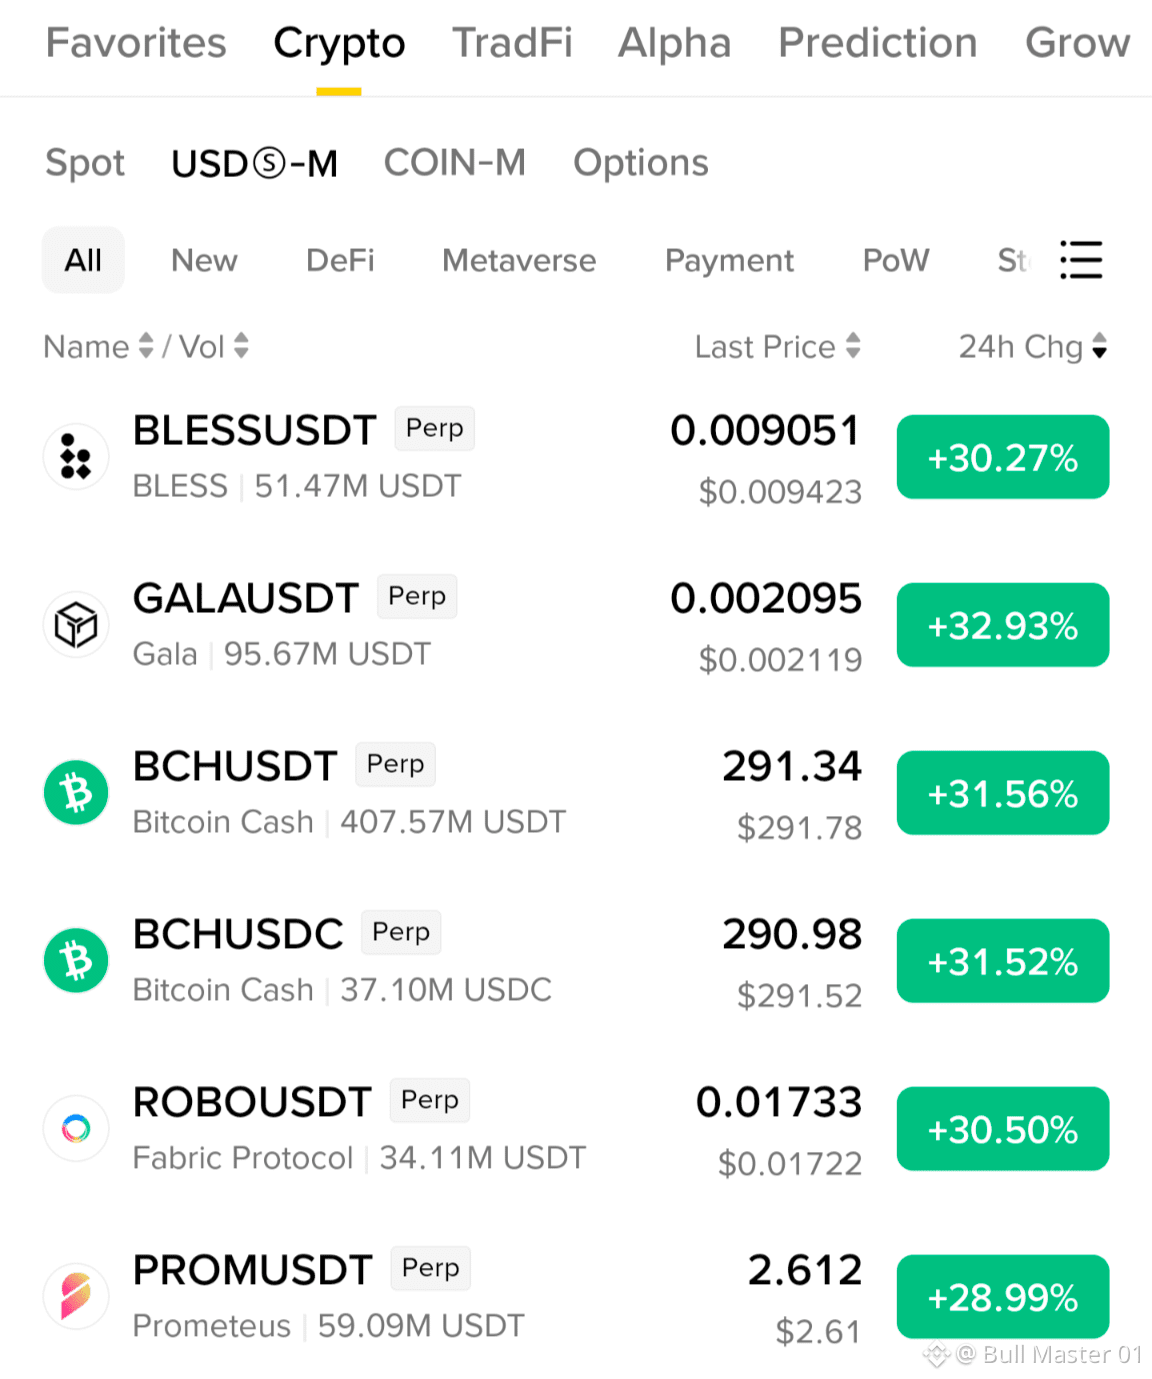Screen dimensions: 1152x1379
Task: Switch to the COIN-M tab
Action: point(455,163)
